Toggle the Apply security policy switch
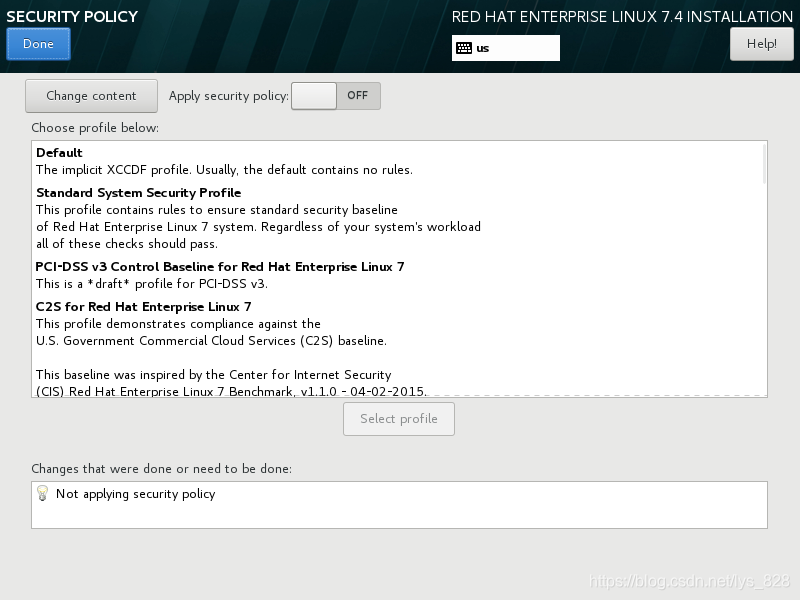This screenshot has width=800, height=600. click(x=336, y=96)
